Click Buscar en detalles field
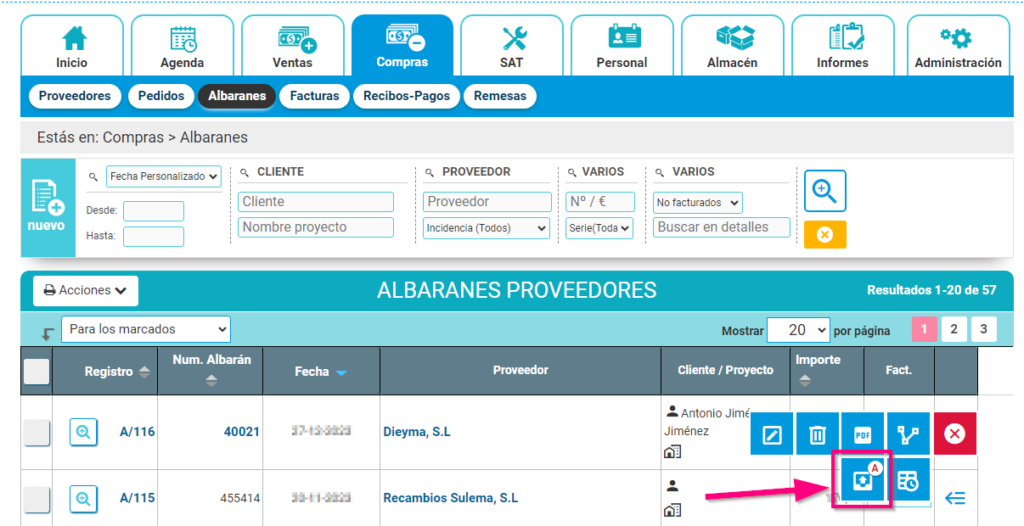The image size is (1024, 526). coord(722,227)
